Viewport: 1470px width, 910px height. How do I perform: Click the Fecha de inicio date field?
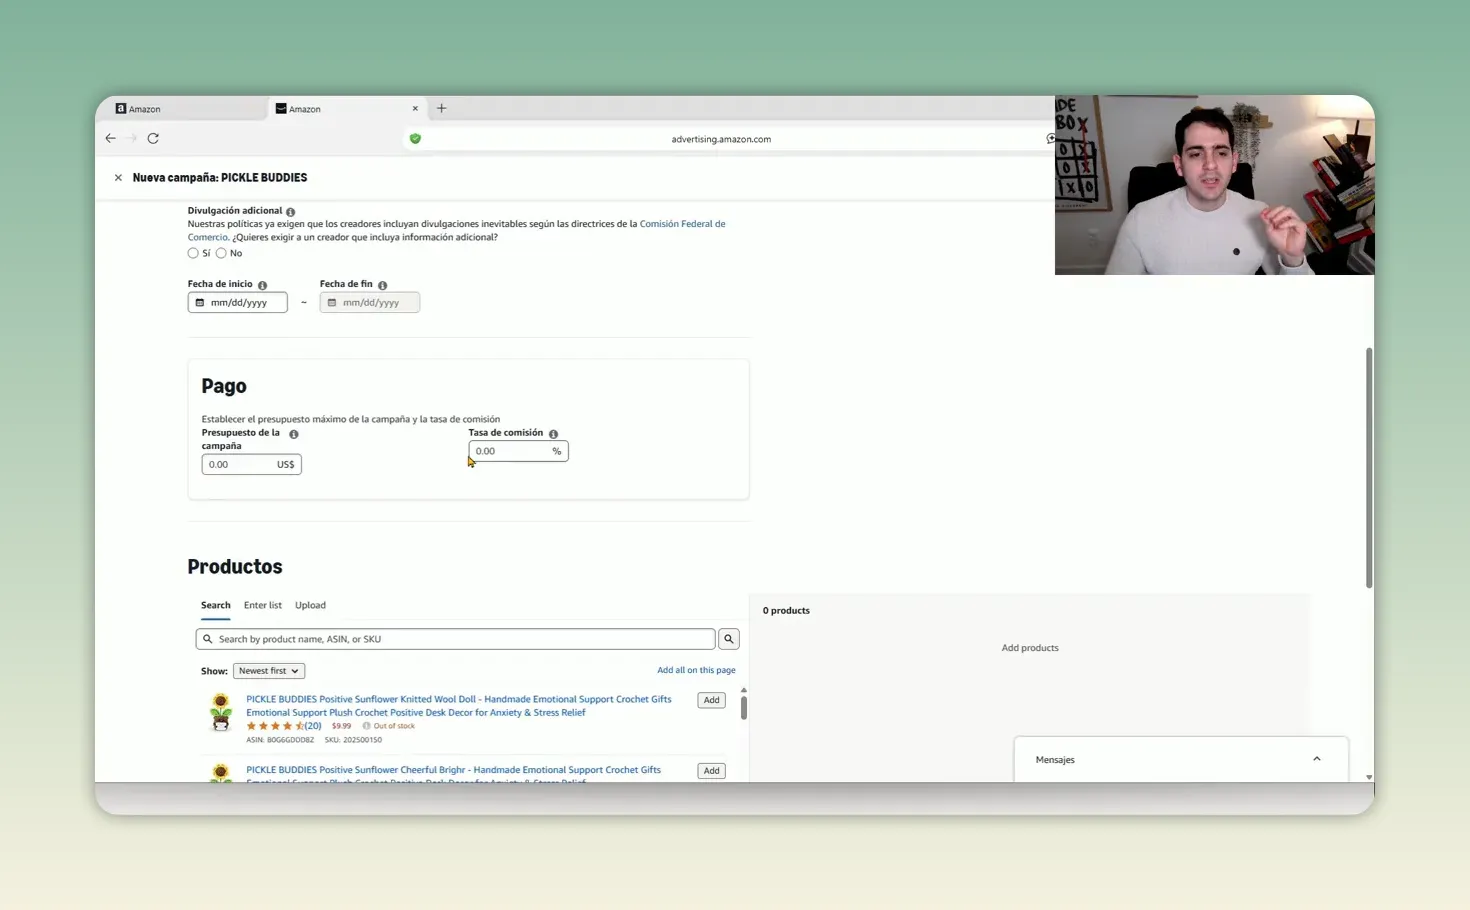tap(238, 303)
